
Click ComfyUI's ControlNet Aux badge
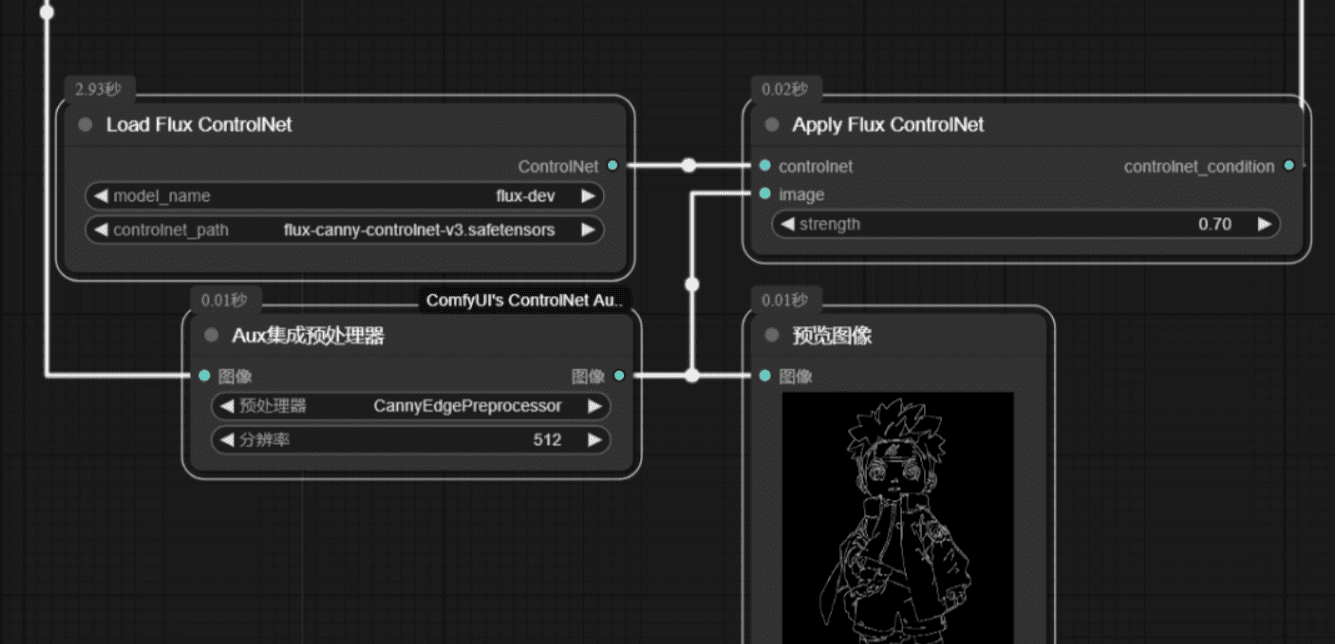pos(525,300)
